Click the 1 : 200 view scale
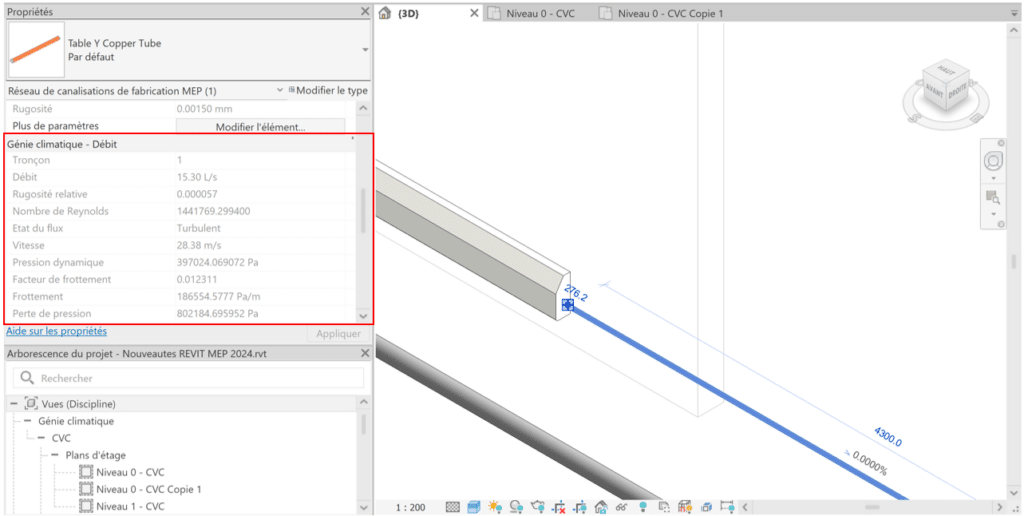The width and height of the screenshot is (1024, 516). (x=411, y=508)
